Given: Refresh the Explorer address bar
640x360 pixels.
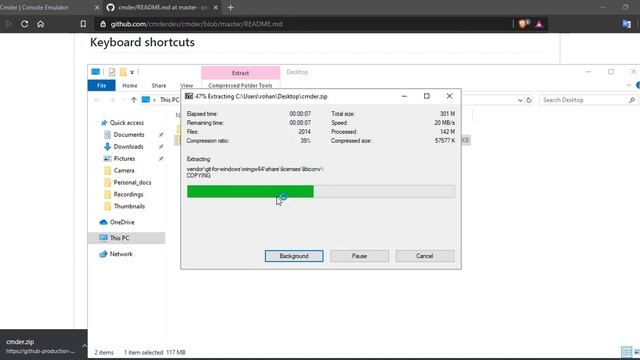Looking at the screenshot, I should tap(529, 100).
